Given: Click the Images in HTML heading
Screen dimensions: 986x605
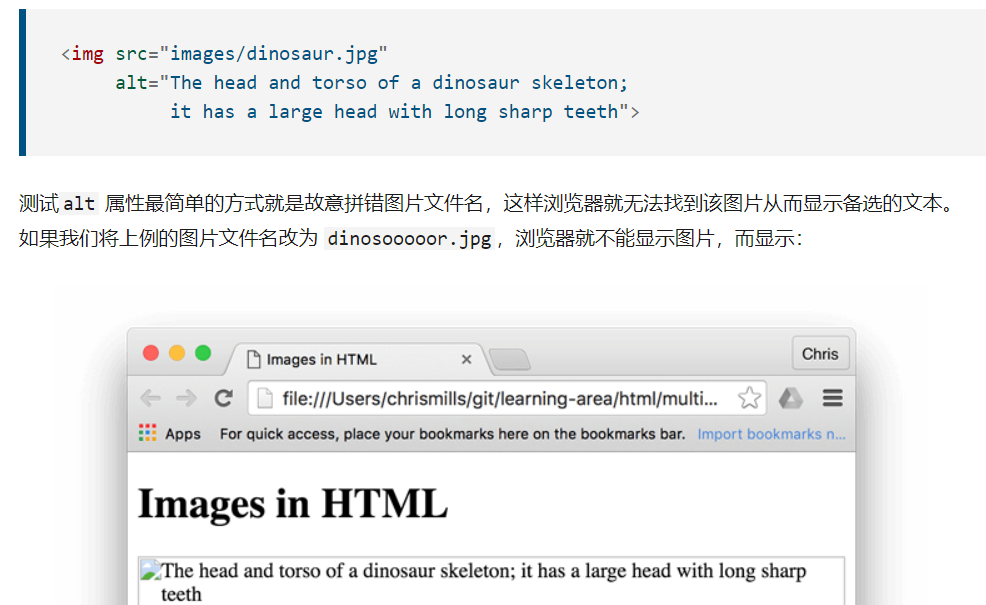Looking at the screenshot, I should pyautogui.click(x=292, y=504).
